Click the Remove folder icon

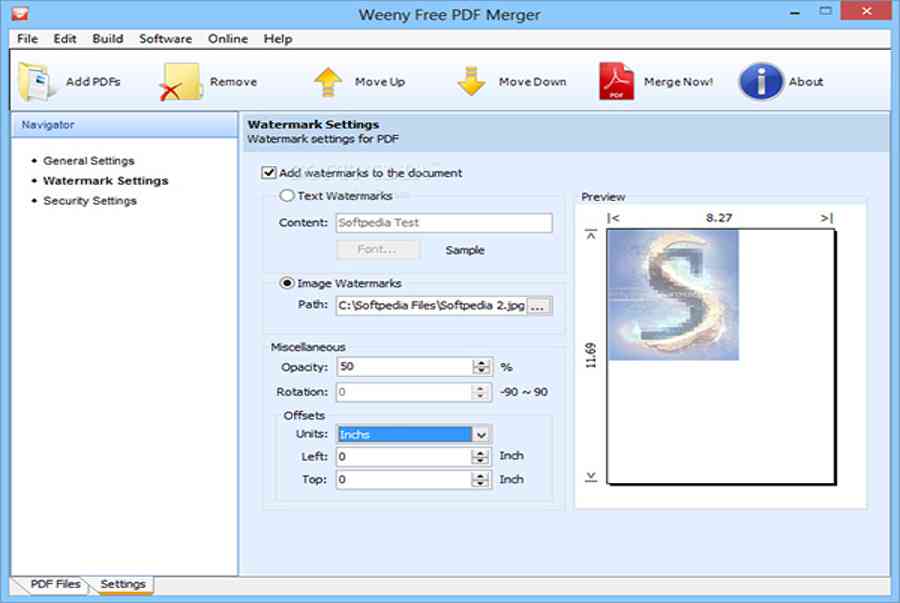coord(181,82)
